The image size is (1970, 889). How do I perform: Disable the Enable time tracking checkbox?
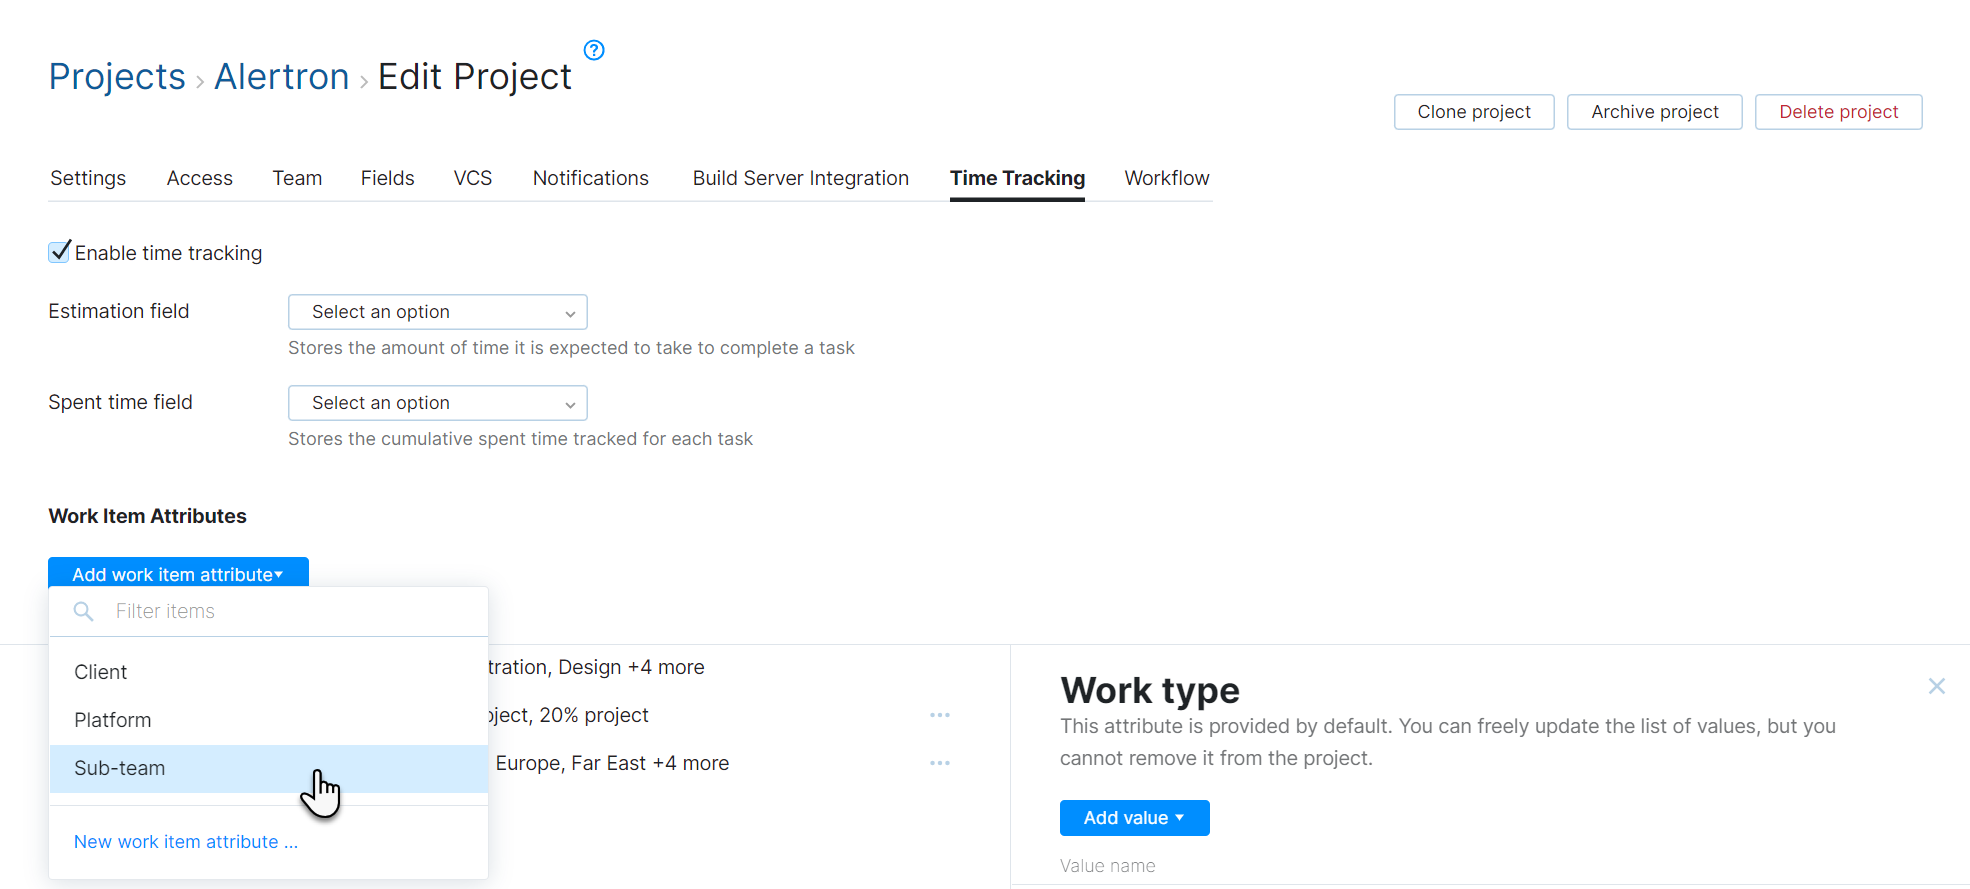[x=59, y=251]
